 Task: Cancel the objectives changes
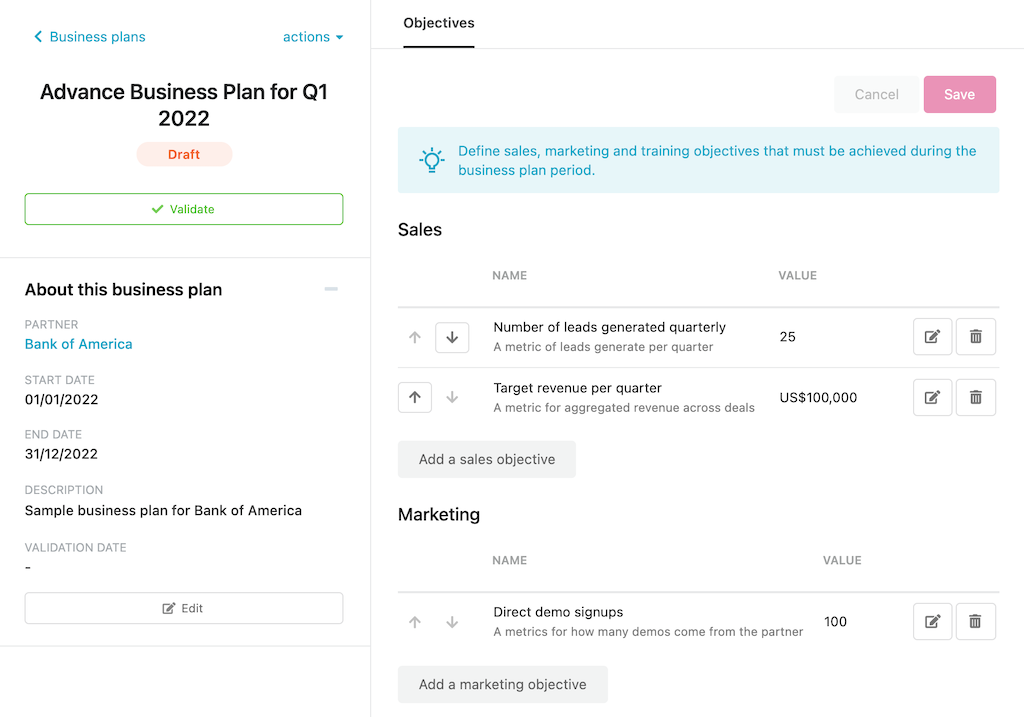pos(876,94)
